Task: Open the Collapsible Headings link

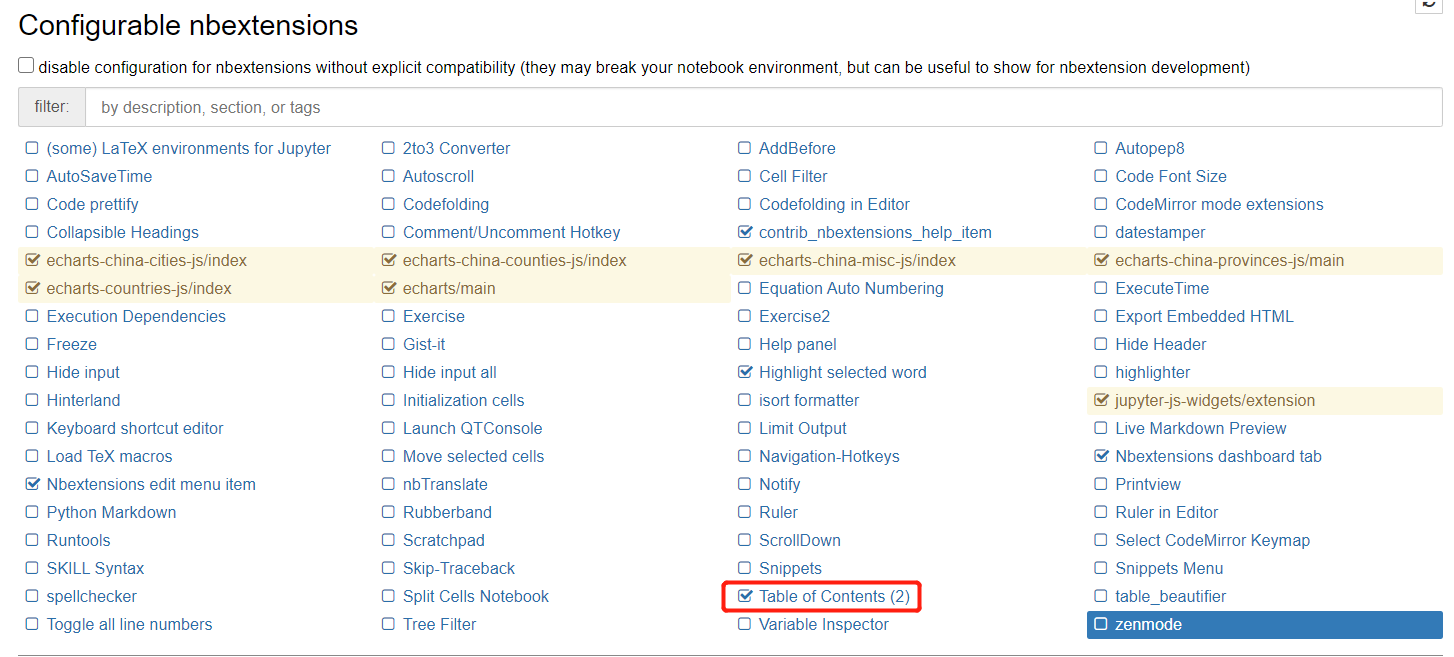Action: click(122, 232)
